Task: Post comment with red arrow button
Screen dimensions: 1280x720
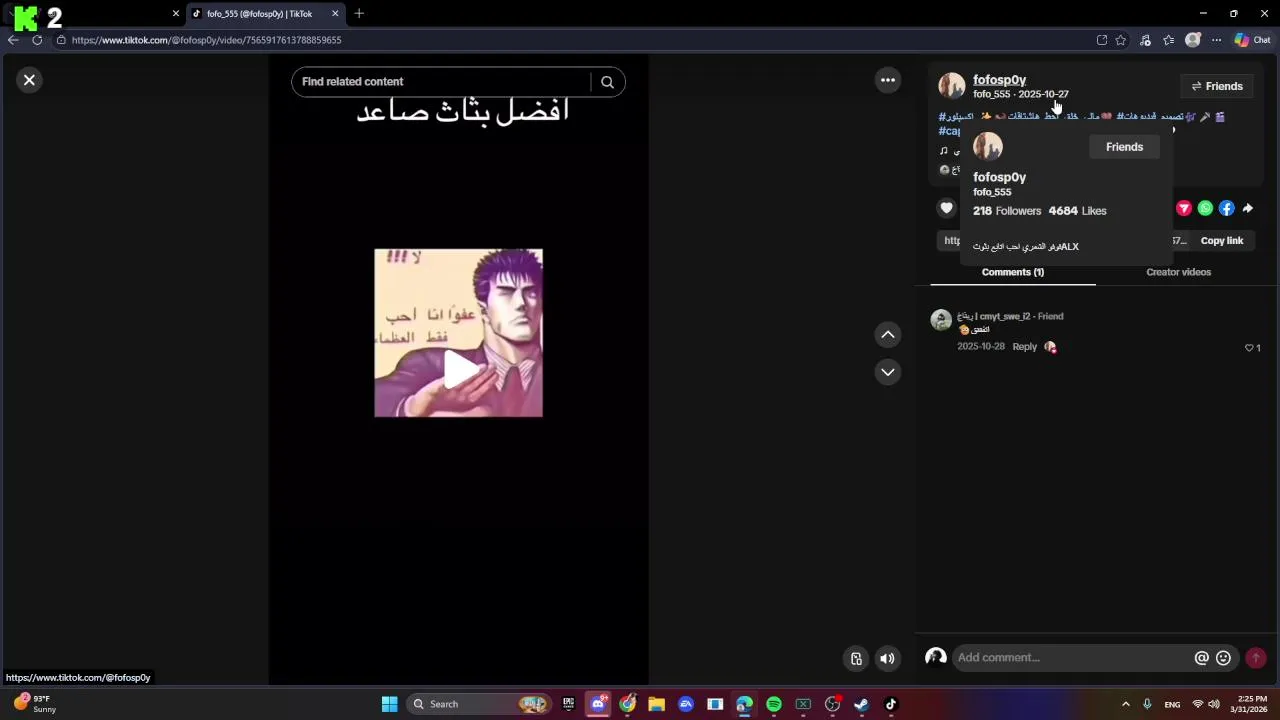Action: tap(1256, 658)
